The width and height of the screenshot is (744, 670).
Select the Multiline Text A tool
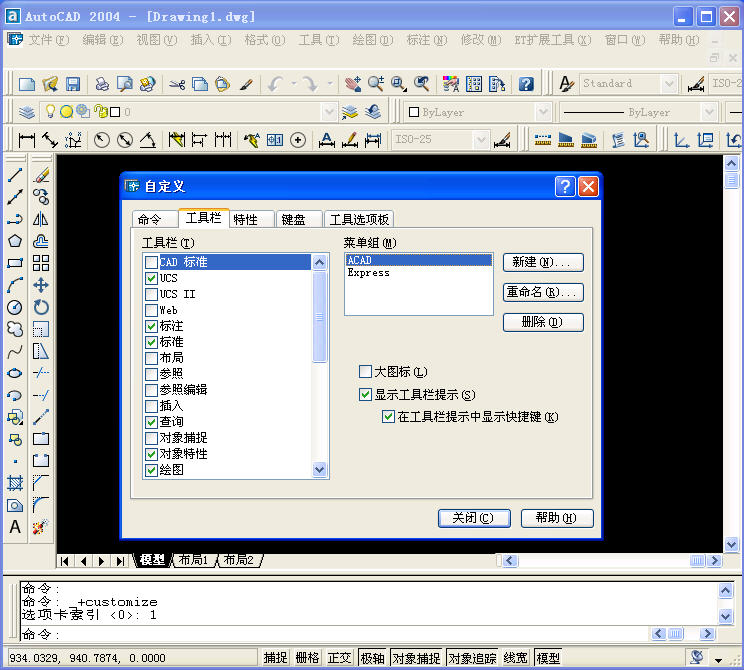pos(15,527)
